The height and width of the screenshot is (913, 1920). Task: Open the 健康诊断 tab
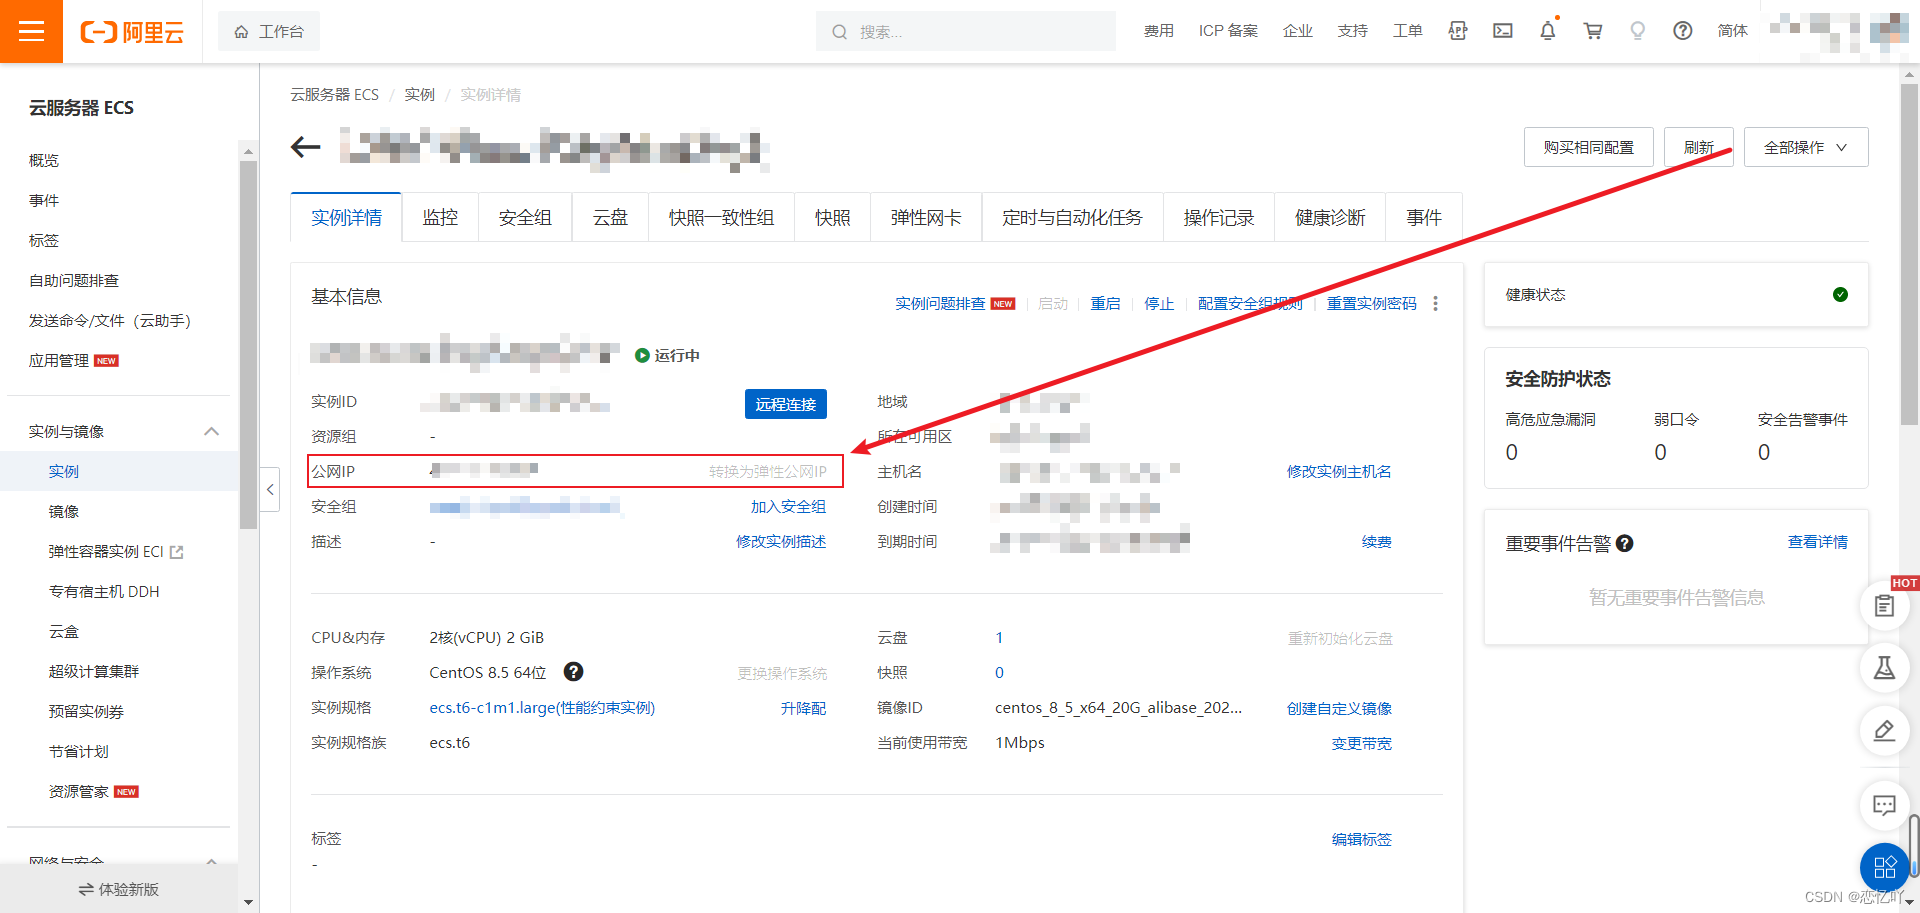pyautogui.click(x=1329, y=217)
